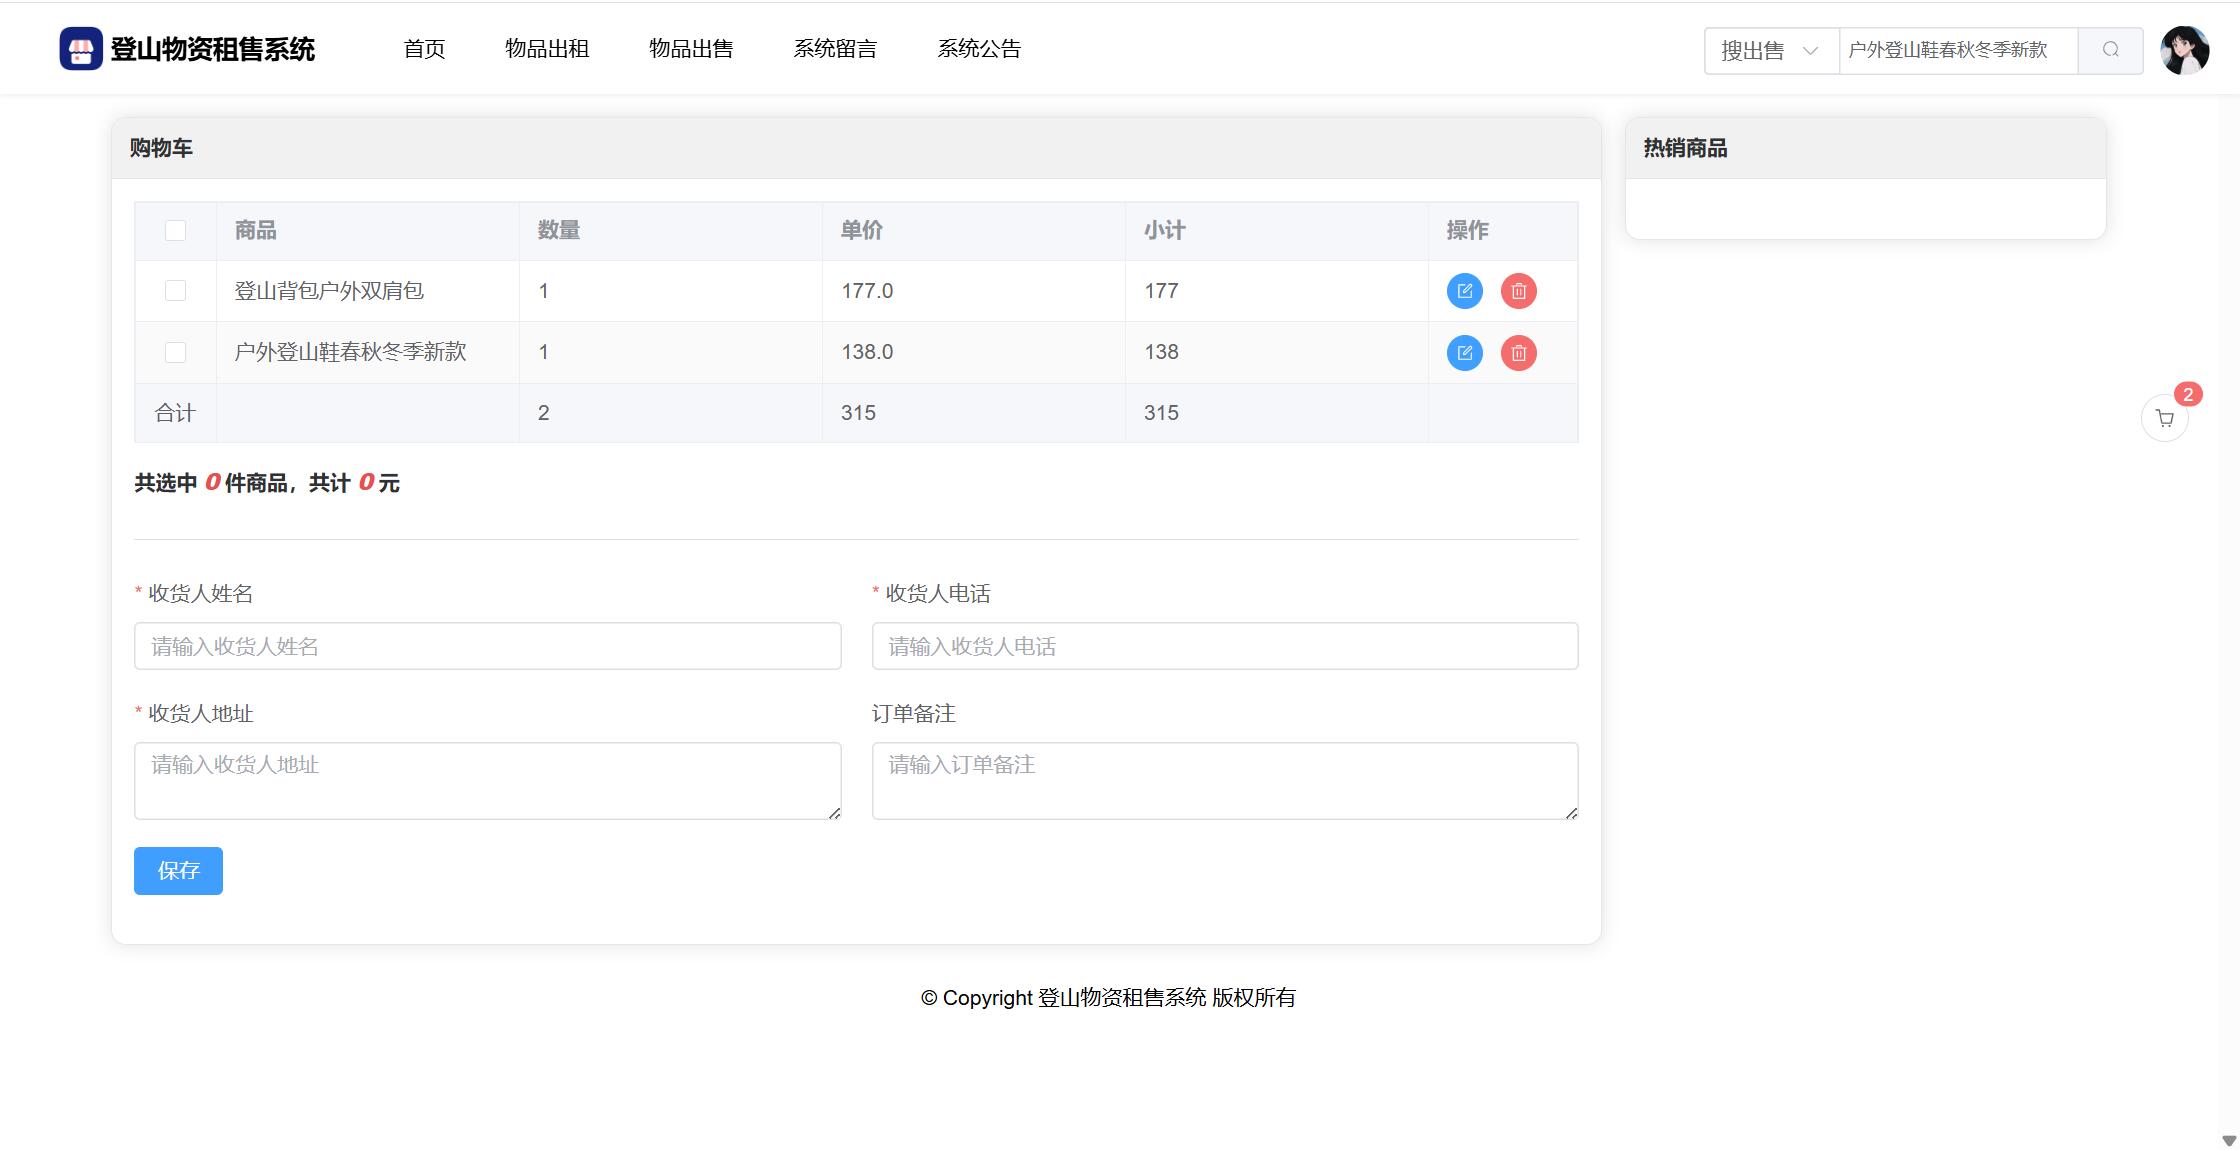Image resolution: width=2240 pixels, height=1150 pixels.
Task: Expand the 搜出售 search type dropdown
Action: [1770, 50]
